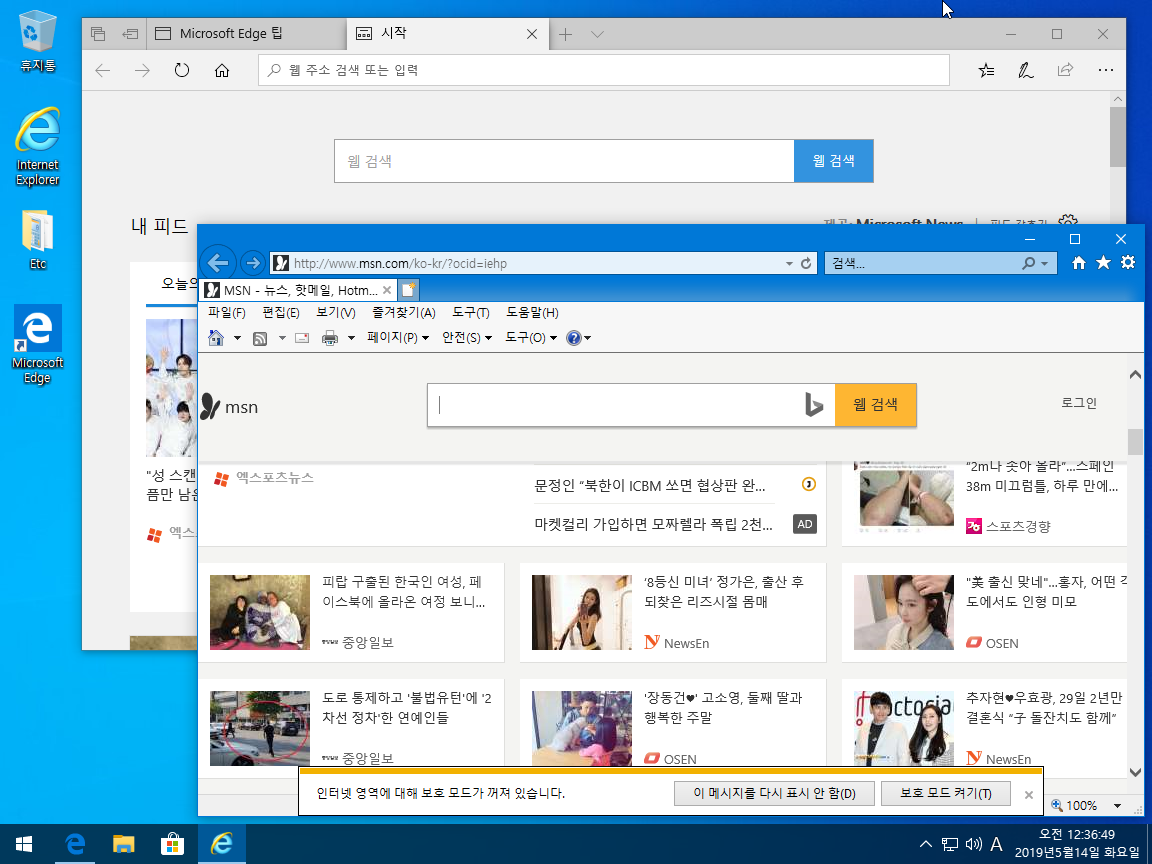
Task: Open 도구(T) menu in IE menu bar
Action: coord(470,312)
